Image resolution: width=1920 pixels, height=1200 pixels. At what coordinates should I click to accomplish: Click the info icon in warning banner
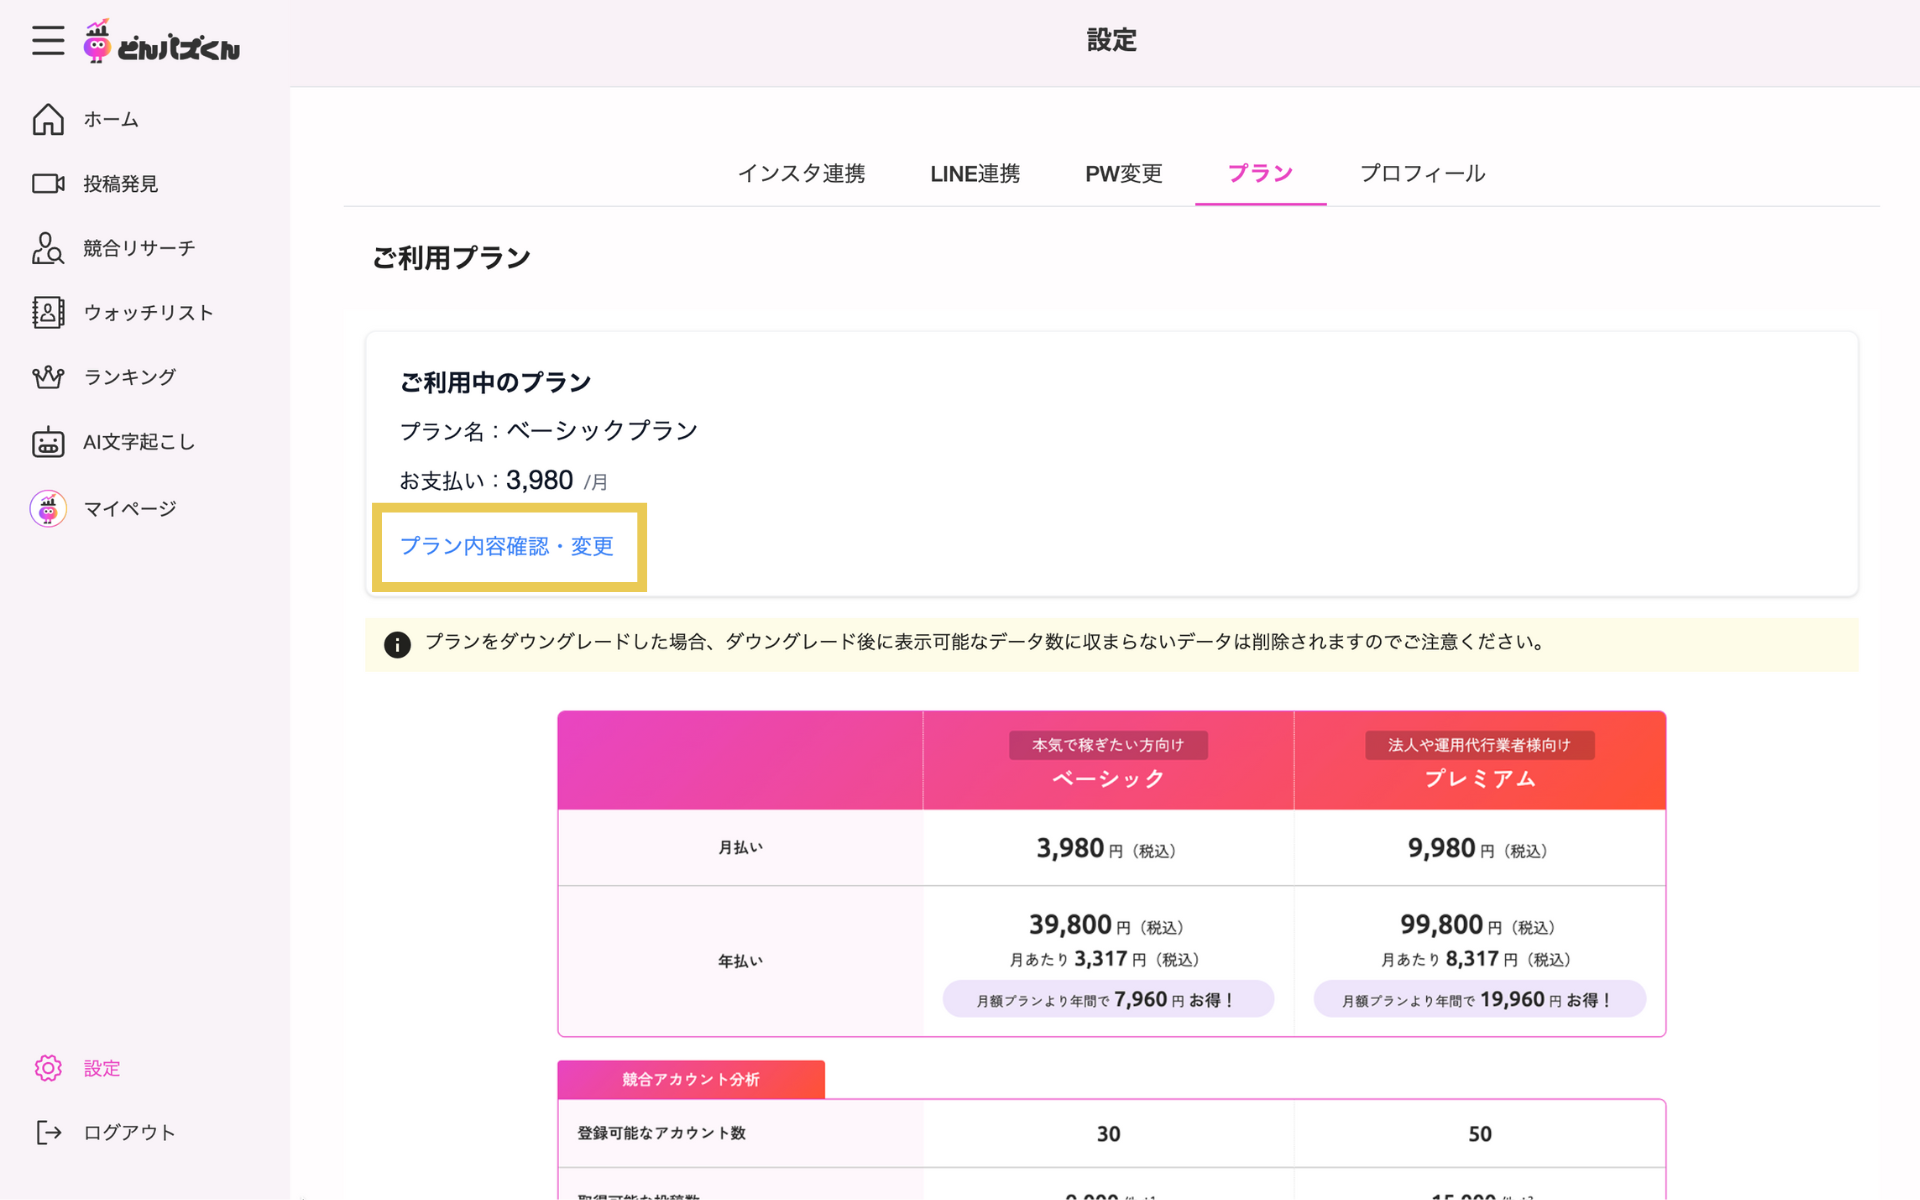tap(397, 645)
